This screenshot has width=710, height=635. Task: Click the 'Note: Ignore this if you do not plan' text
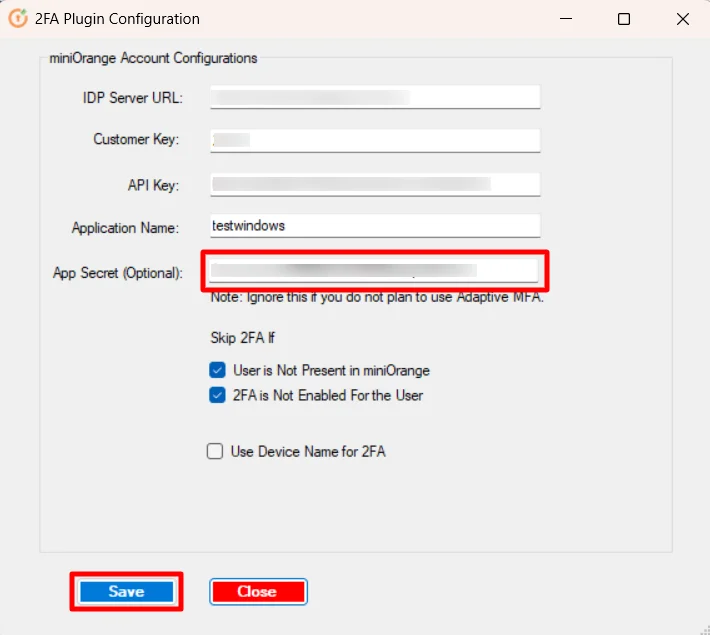coord(377,297)
